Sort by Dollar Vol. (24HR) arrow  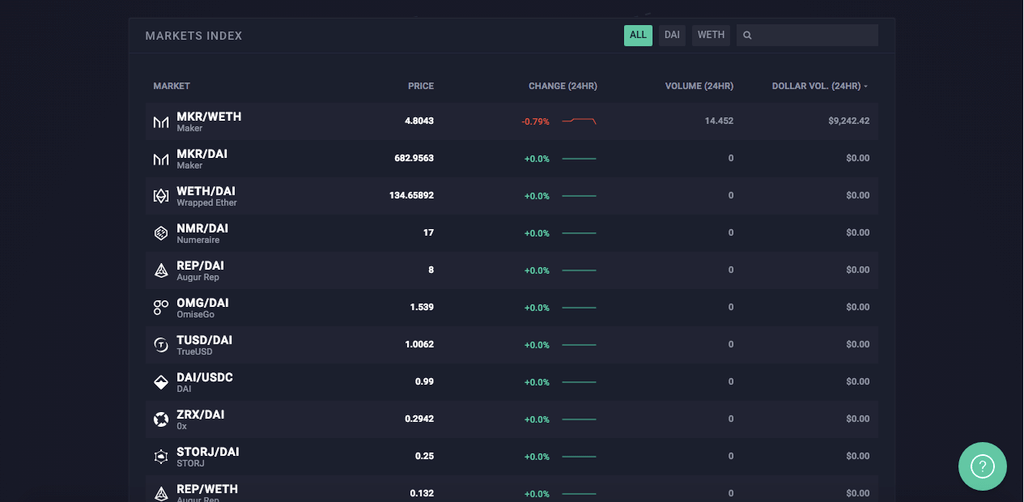[x=866, y=86]
